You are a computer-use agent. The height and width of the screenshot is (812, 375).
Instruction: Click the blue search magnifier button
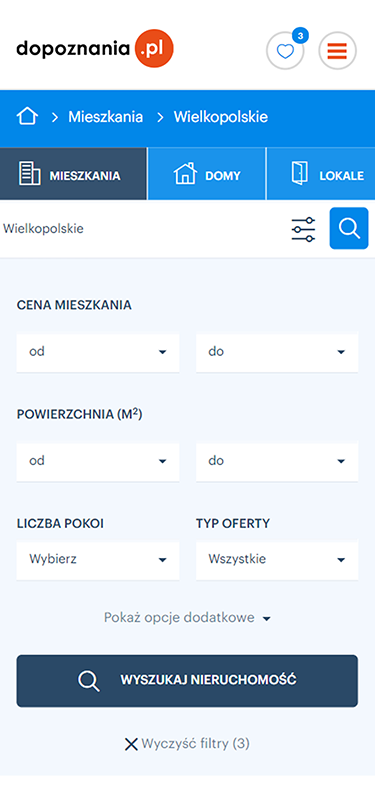(x=349, y=228)
